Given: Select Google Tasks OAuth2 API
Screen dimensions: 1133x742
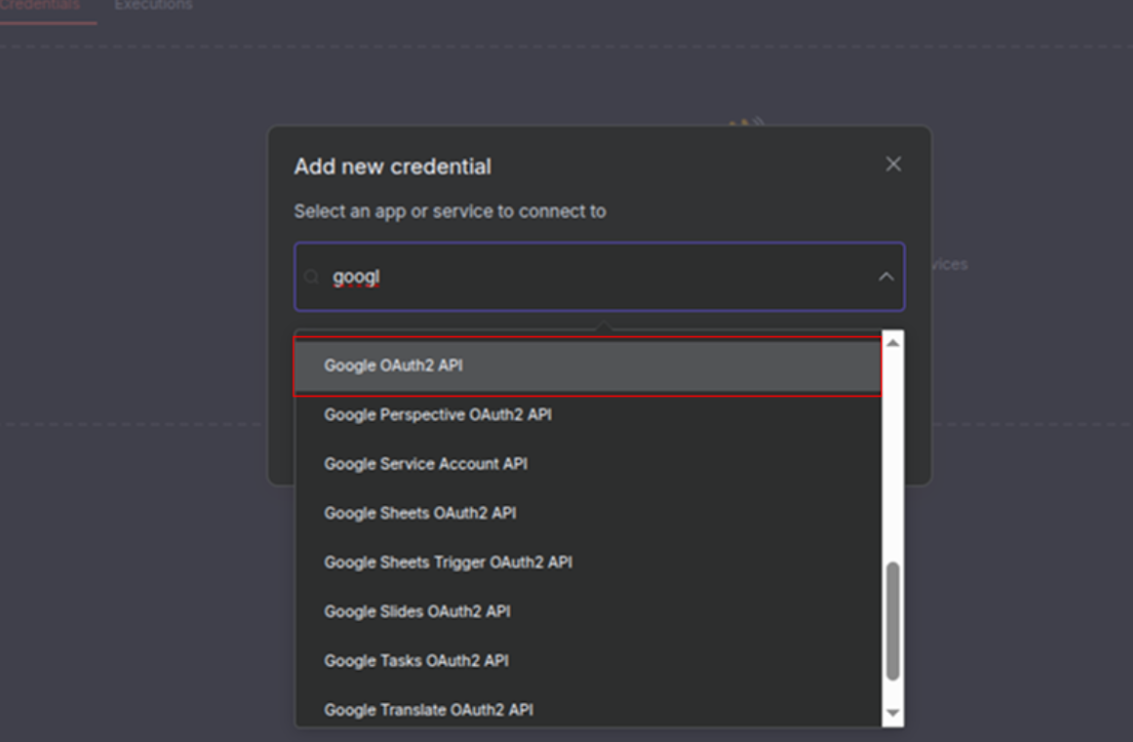Looking at the screenshot, I should (x=587, y=660).
